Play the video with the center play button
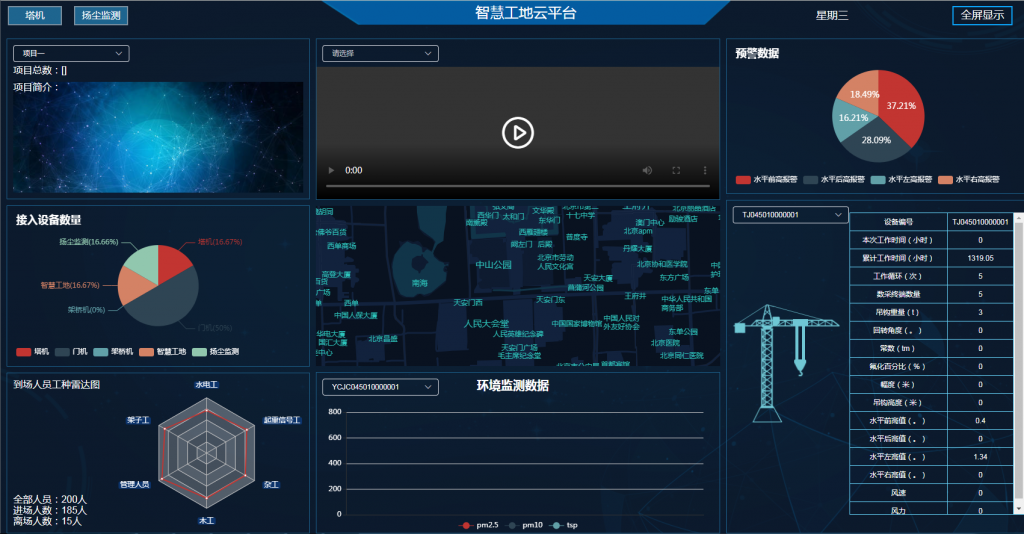Screen dimensions: 1024x534 [518, 133]
